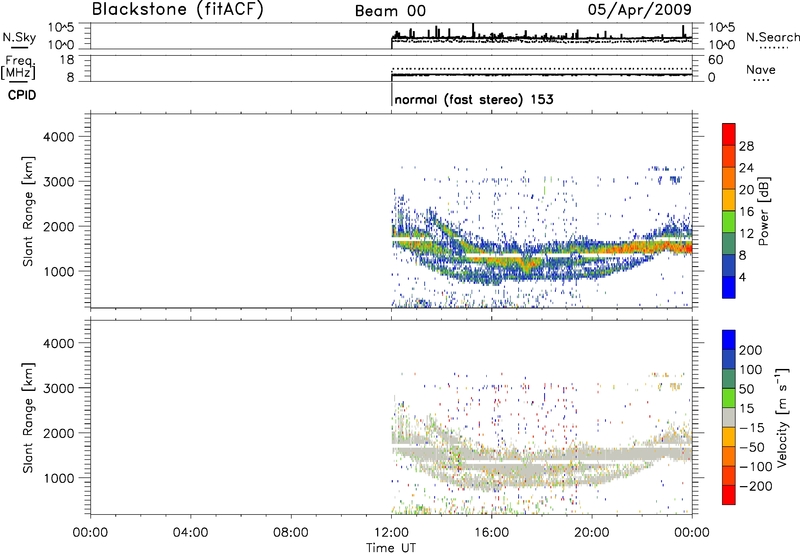Screen dimensions: 800x554
Task: Click the 'N.Sky' legend label
Action: pos(19,37)
